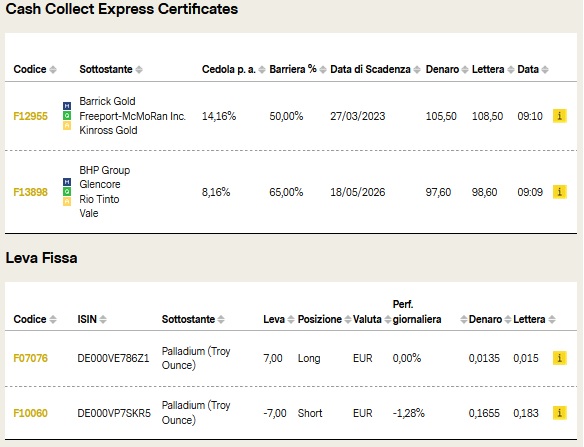584x447 pixels.
Task: Click daily performance -1,28%
Action: pyautogui.click(x=409, y=413)
